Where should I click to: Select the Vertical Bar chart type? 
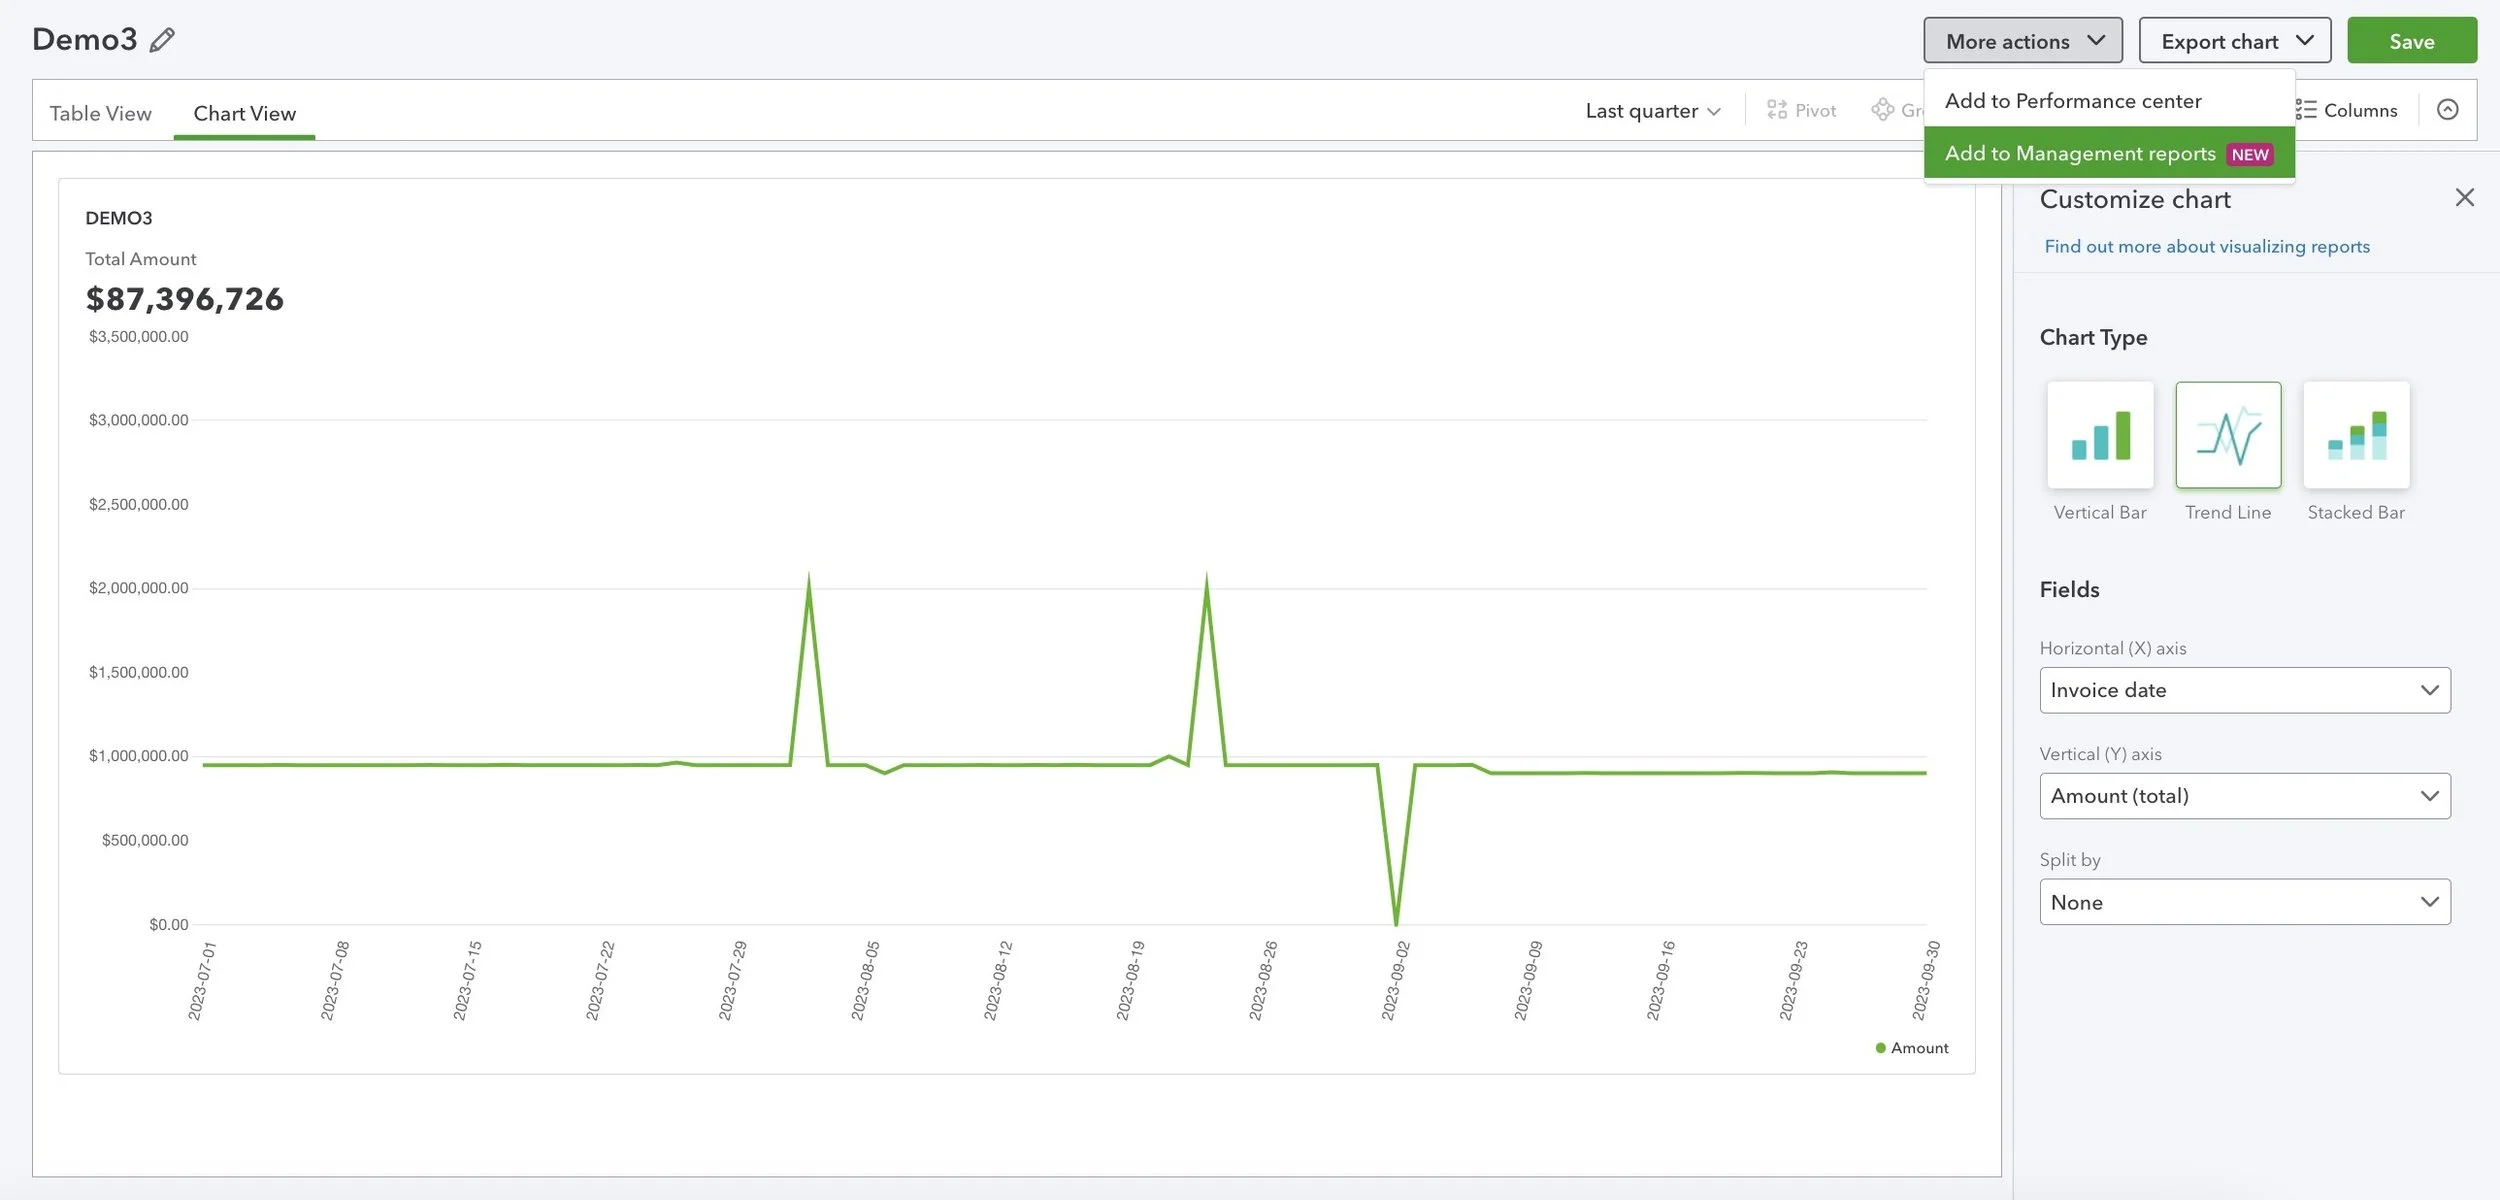click(x=2100, y=435)
